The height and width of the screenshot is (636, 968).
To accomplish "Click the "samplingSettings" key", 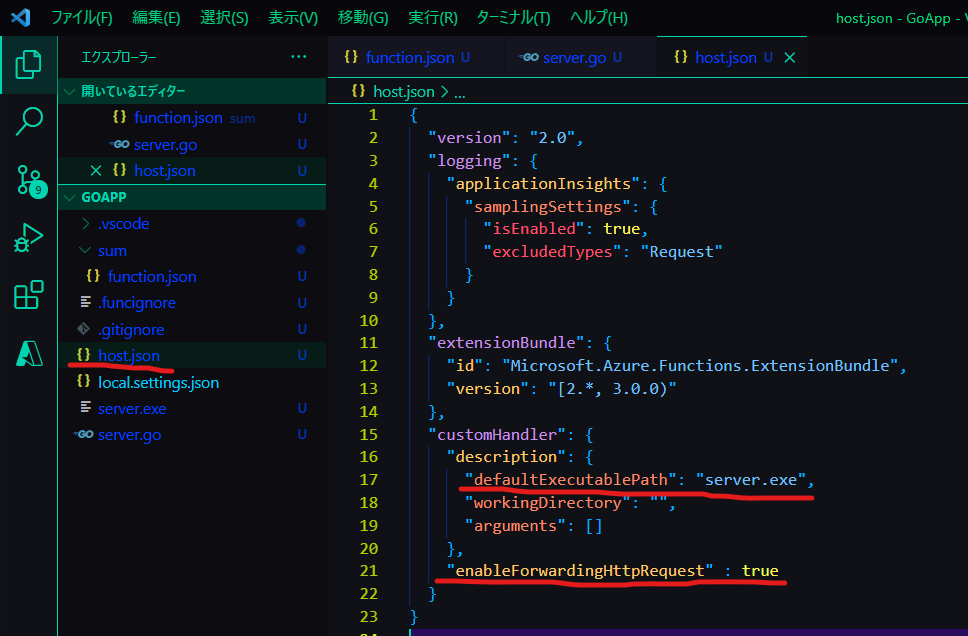I will pos(548,206).
